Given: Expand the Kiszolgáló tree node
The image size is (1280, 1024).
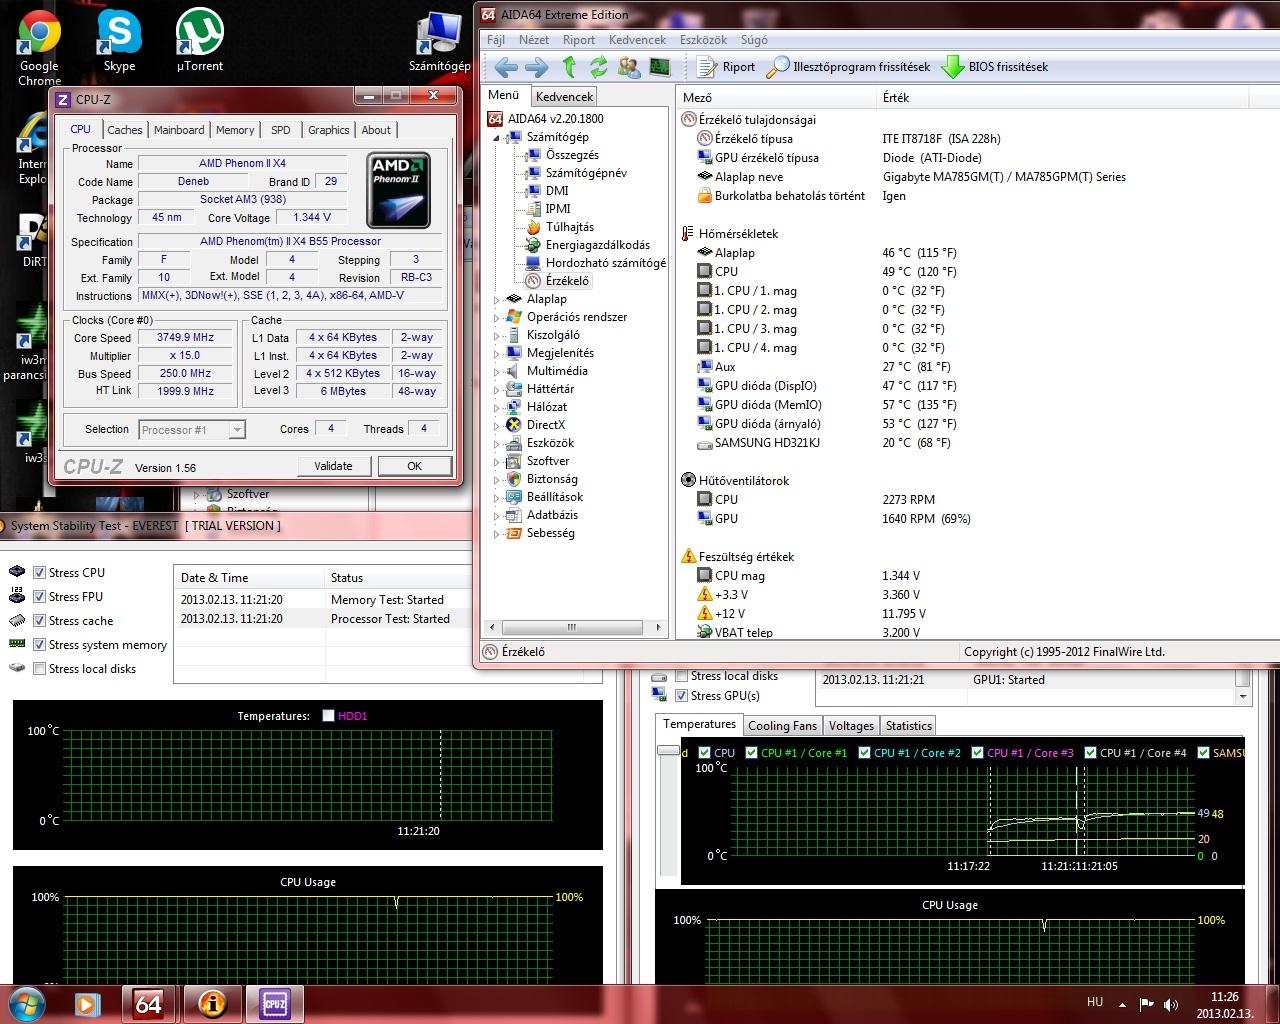Looking at the screenshot, I should pyautogui.click(x=496, y=335).
